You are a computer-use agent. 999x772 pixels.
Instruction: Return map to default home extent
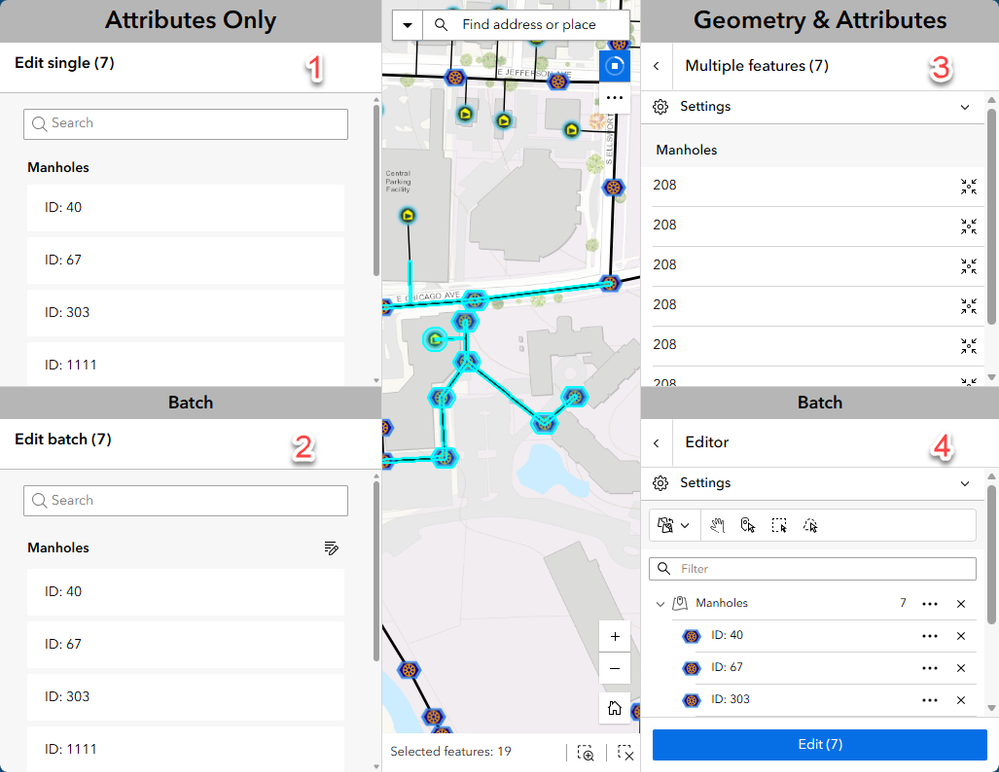(x=615, y=708)
